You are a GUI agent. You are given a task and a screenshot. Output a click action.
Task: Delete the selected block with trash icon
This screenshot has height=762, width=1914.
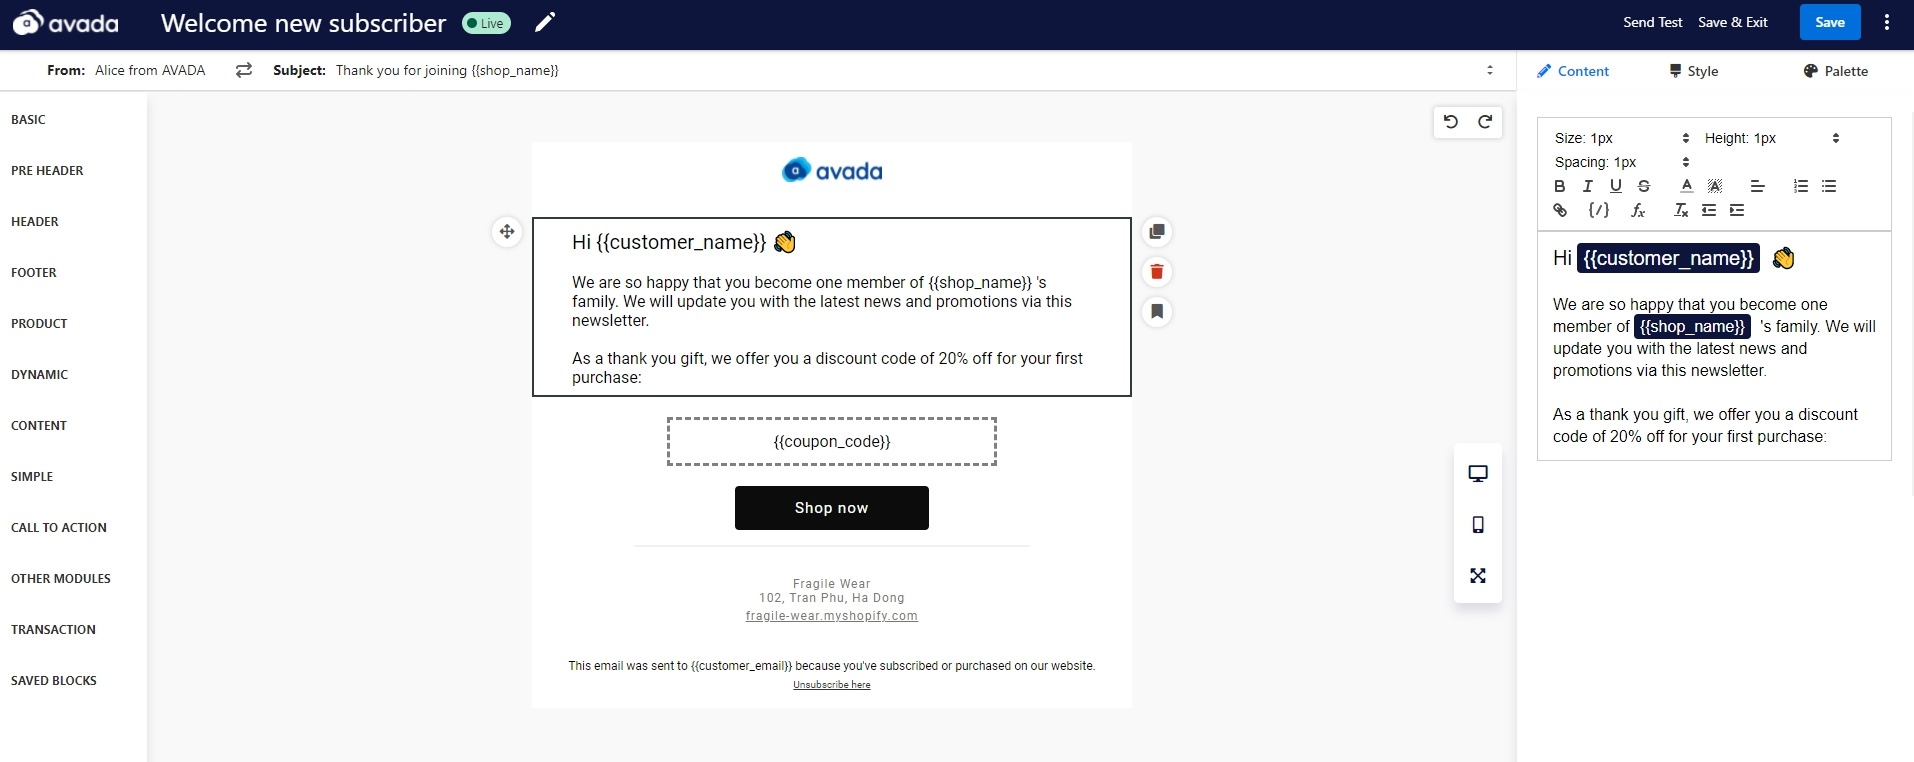1157,272
